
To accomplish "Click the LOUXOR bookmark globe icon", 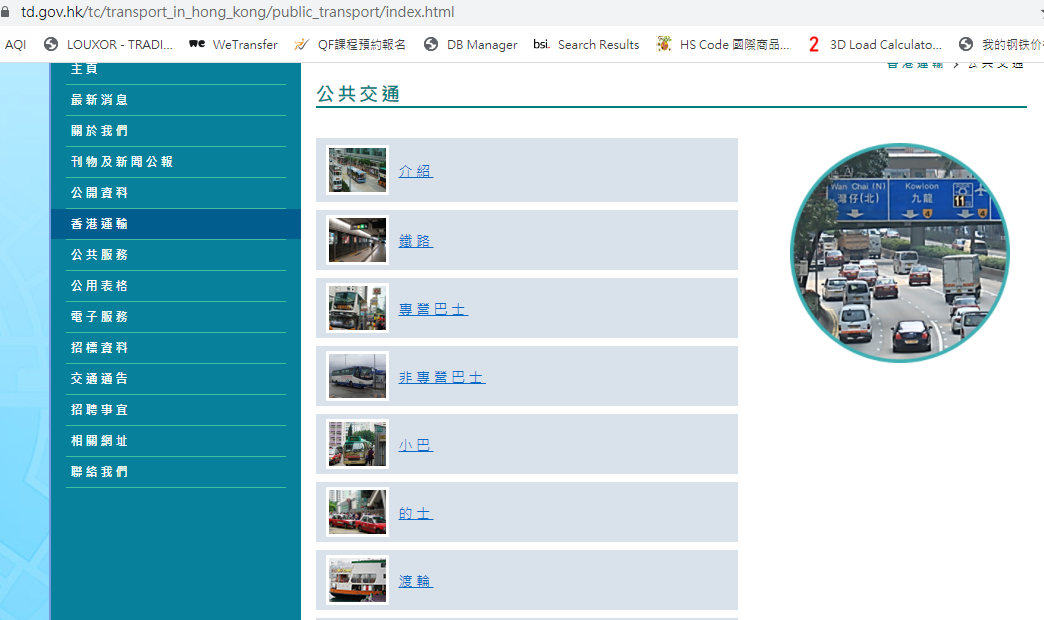I will click(51, 44).
